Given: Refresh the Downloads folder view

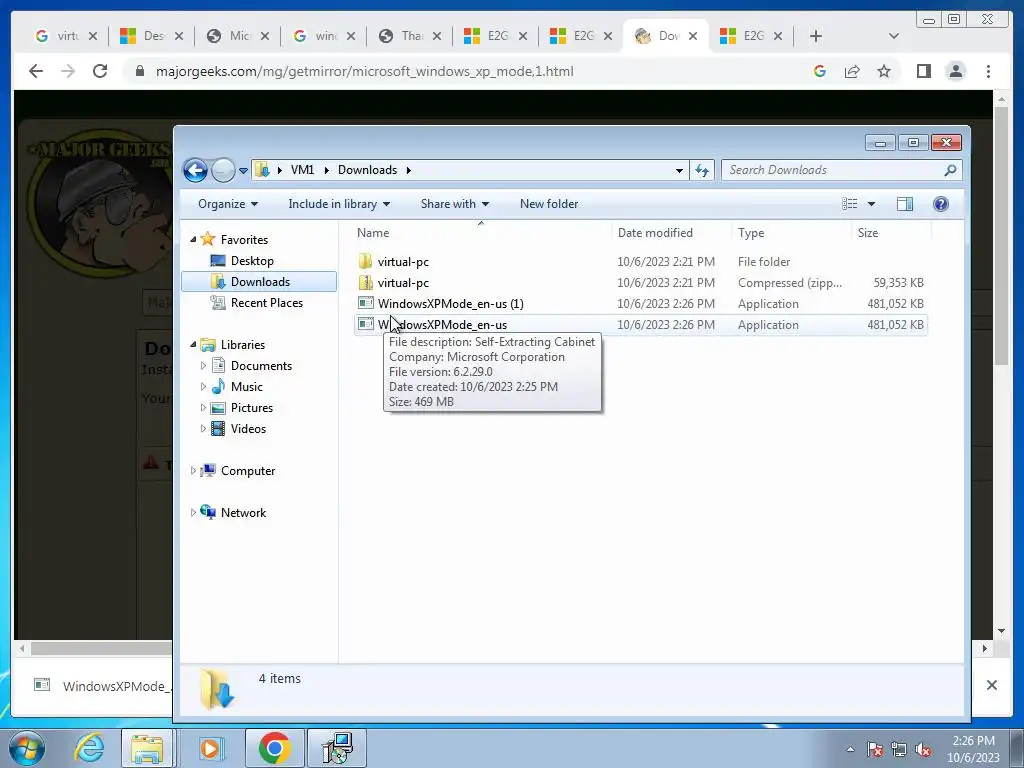Looking at the screenshot, I should 702,170.
